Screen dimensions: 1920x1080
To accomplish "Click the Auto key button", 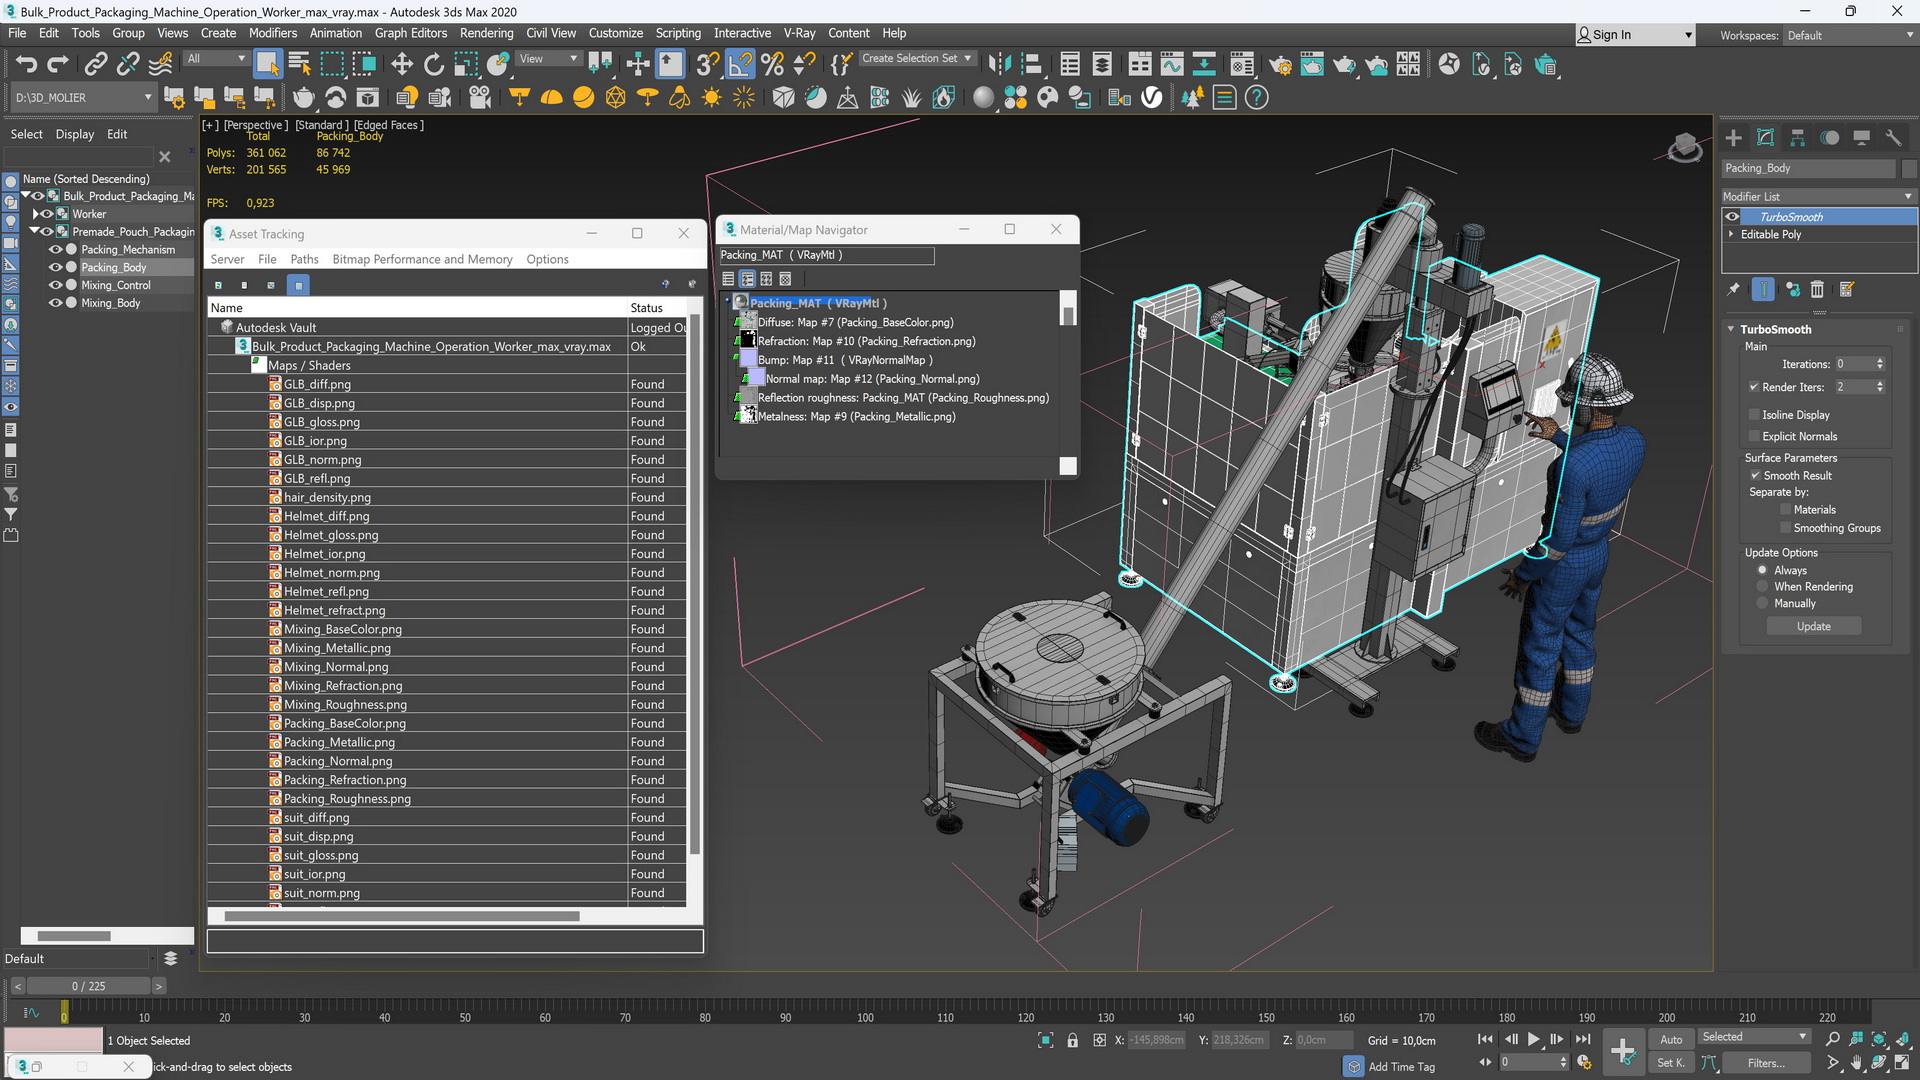I will tap(1671, 1040).
